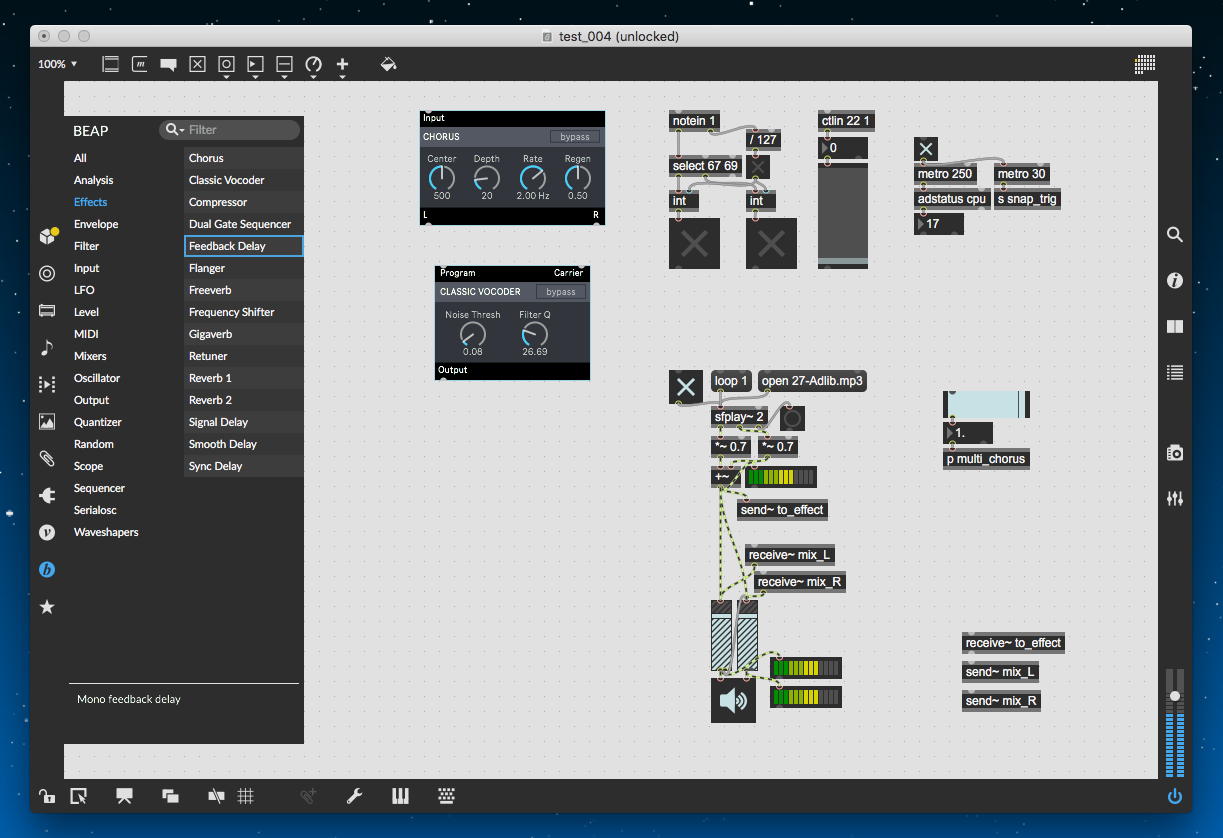Adjust the master volume slider at bottom right
The height and width of the screenshot is (838, 1223).
[x=1175, y=695]
